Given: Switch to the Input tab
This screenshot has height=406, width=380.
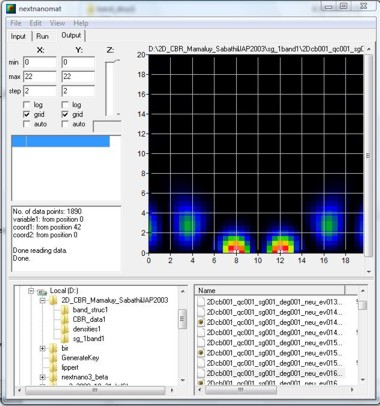Looking at the screenshot, I should coord(18,36).
